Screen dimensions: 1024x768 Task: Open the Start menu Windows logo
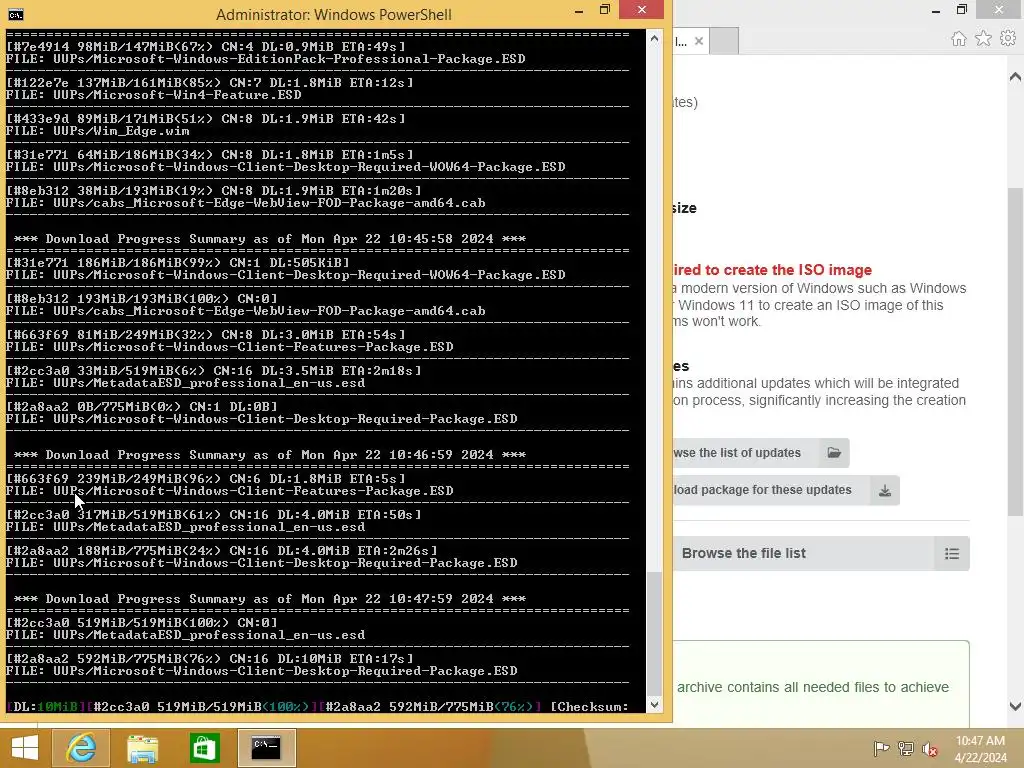[x=25, y=748]
